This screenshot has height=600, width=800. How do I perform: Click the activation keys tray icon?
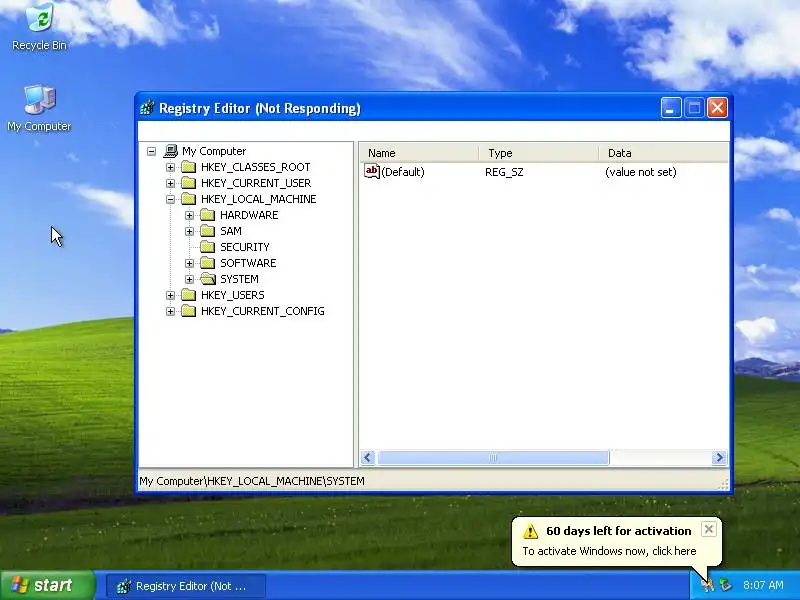[707, 585]
